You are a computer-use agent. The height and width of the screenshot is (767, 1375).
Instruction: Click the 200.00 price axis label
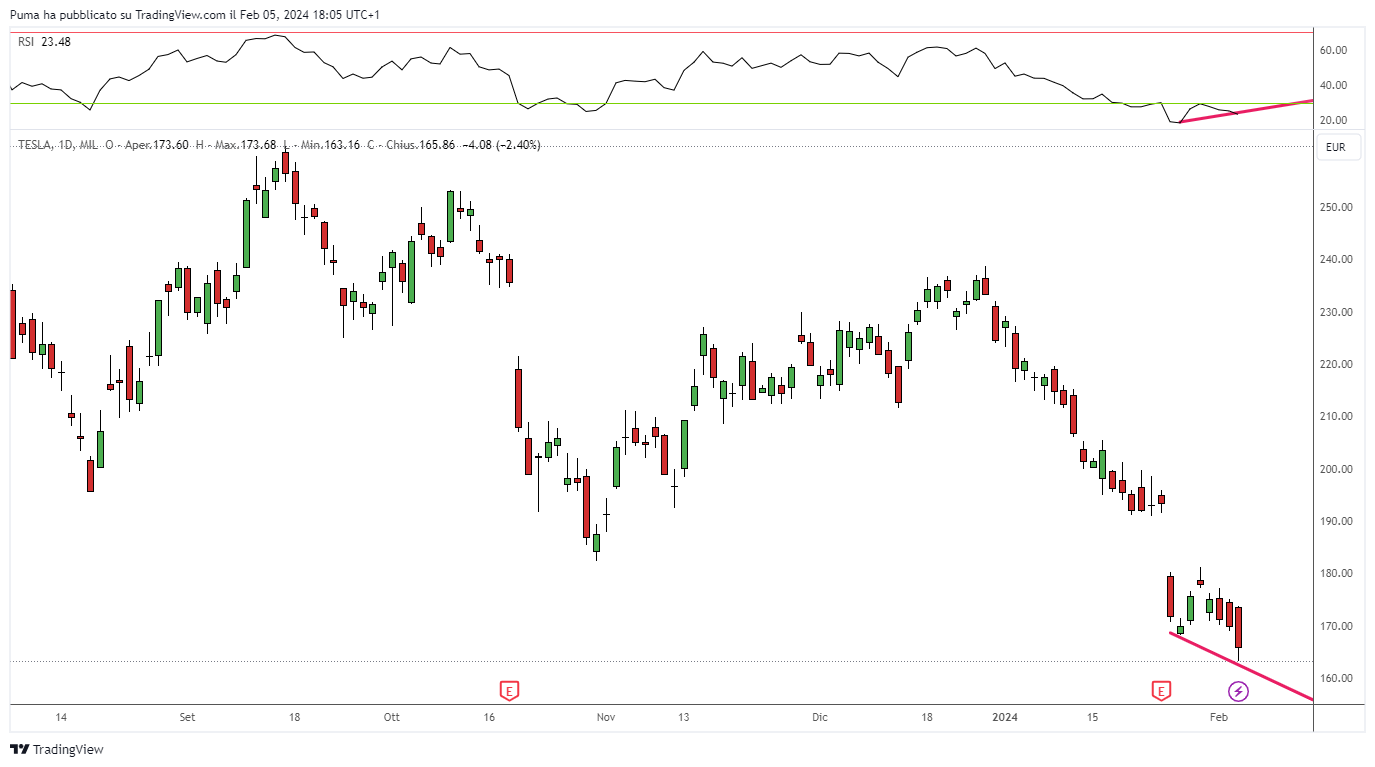(1337, 469)
